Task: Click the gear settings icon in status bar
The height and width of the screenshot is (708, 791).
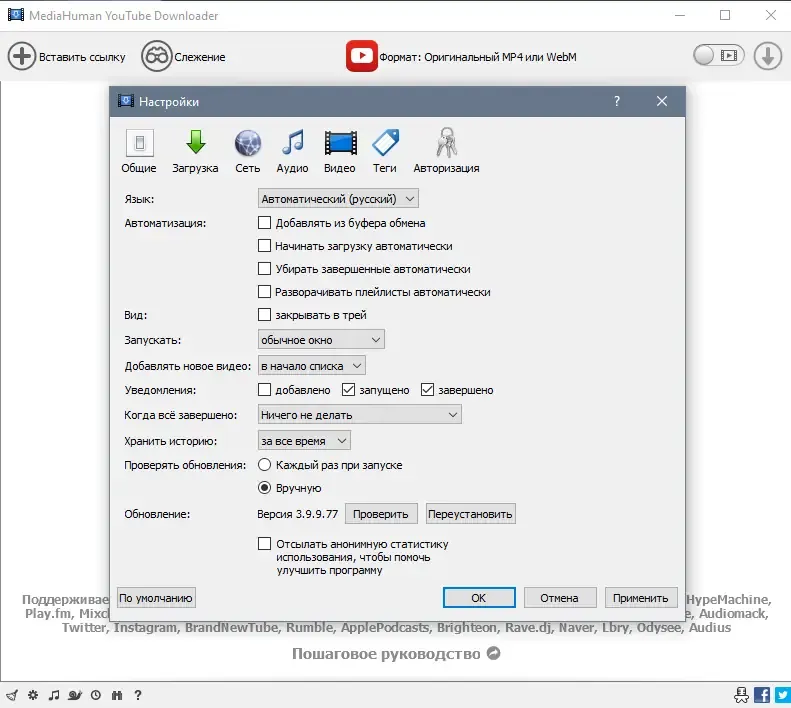Action: tap(33, 695)
